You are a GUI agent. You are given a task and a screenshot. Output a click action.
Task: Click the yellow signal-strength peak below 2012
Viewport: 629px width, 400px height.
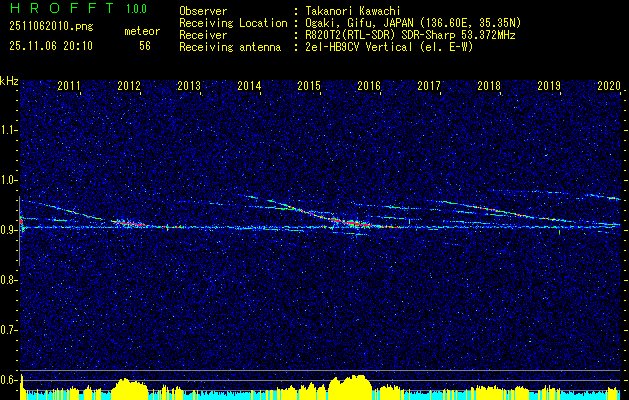coord(129,388)
